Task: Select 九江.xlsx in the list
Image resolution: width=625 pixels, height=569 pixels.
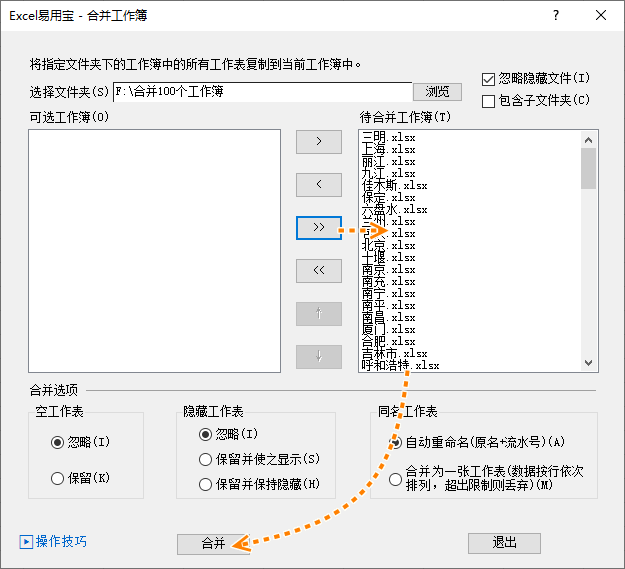Action: 389,173
